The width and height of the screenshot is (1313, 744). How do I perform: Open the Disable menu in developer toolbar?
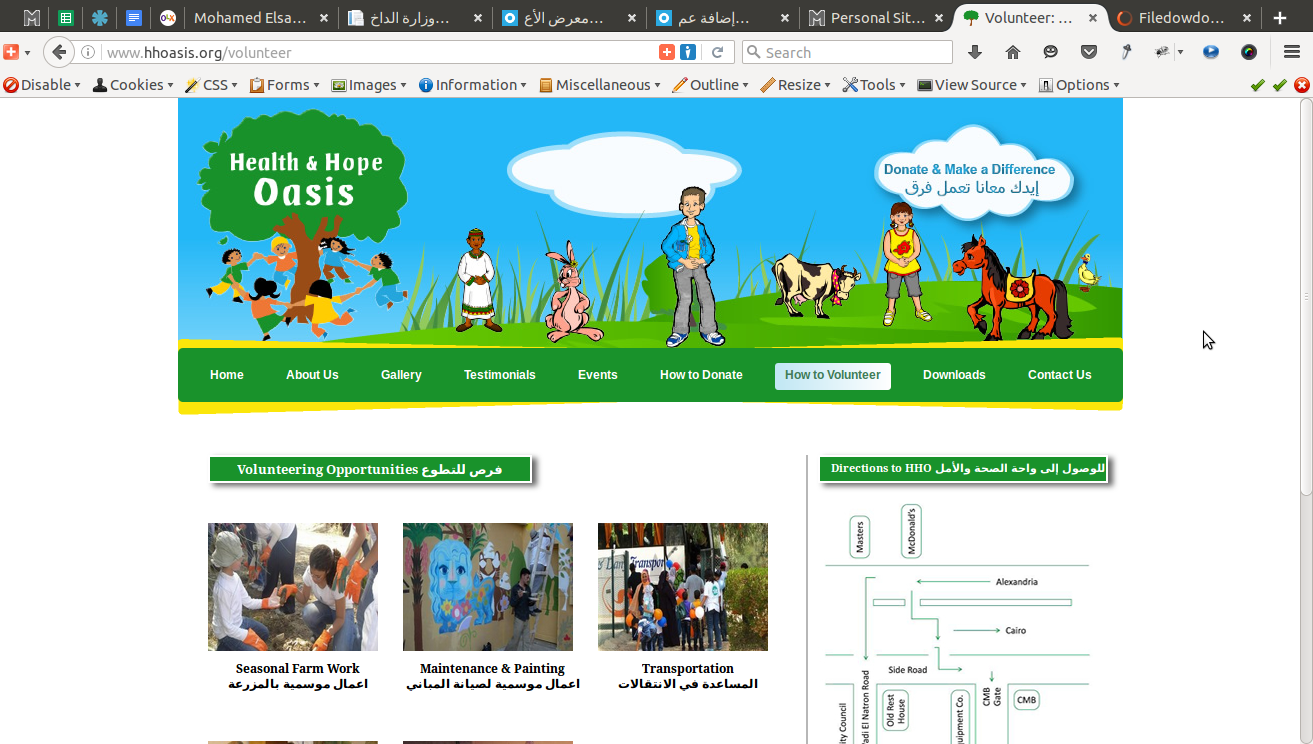(43, 85)
